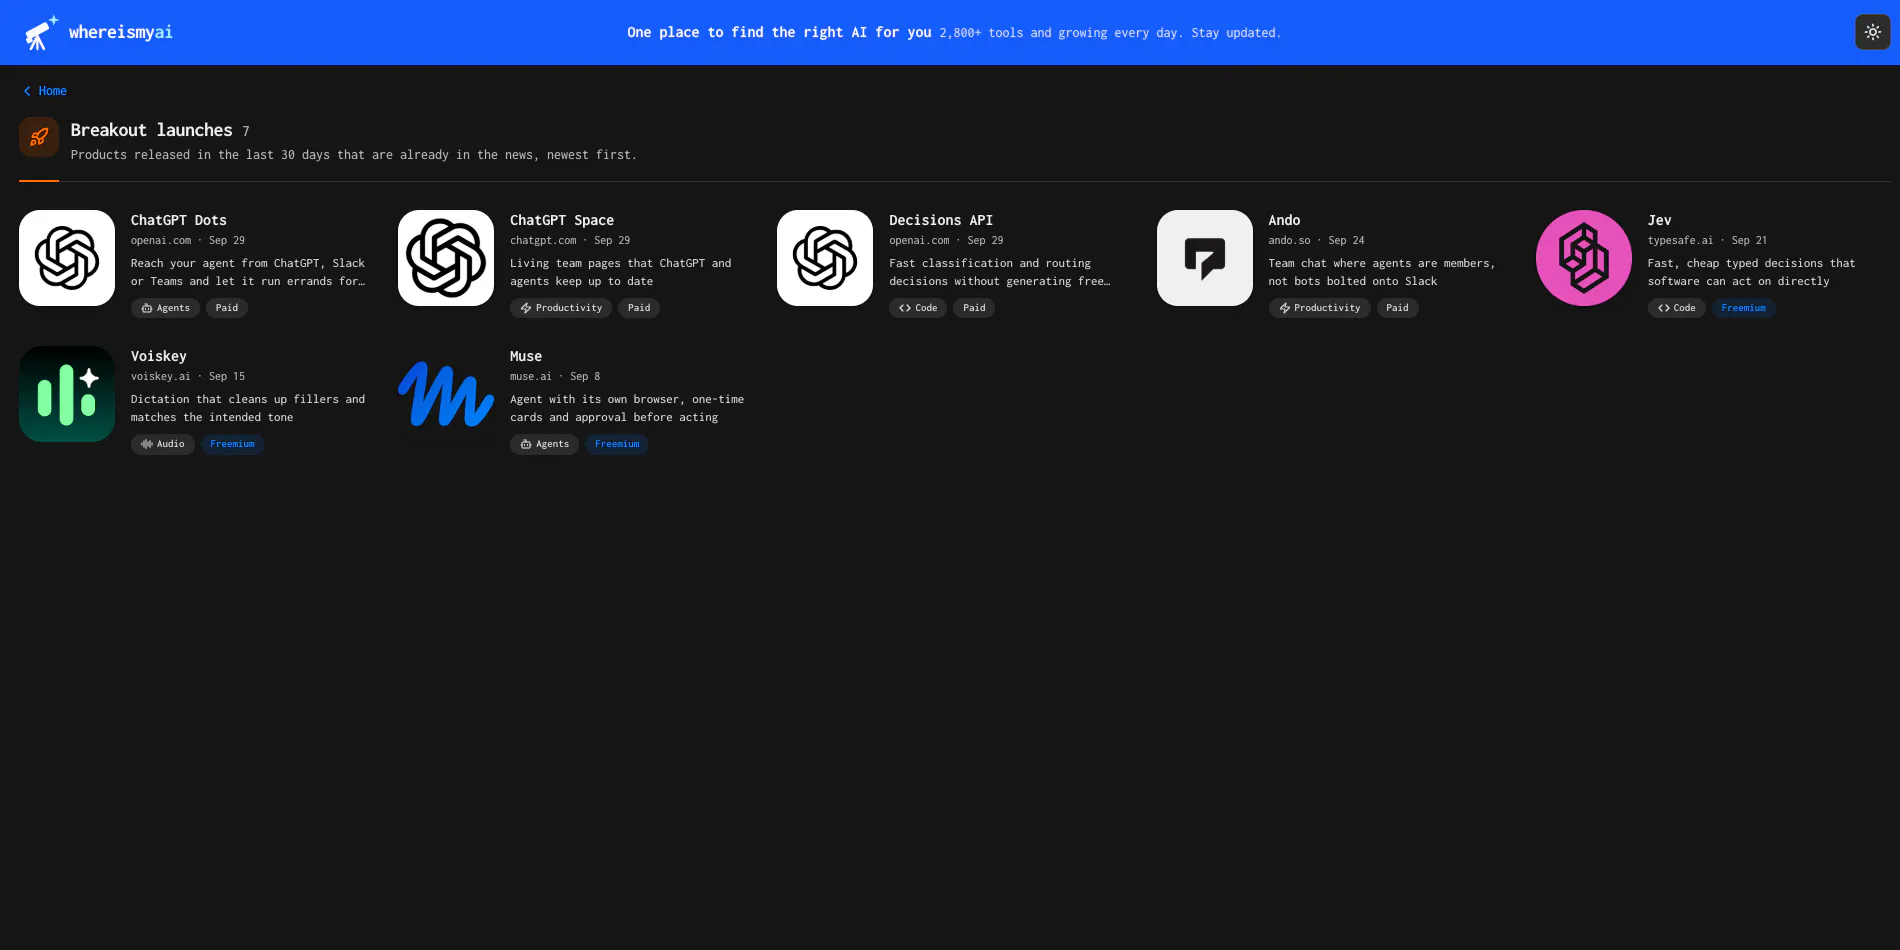
Task: Click the Jev title
Action: coord(1659,220)
